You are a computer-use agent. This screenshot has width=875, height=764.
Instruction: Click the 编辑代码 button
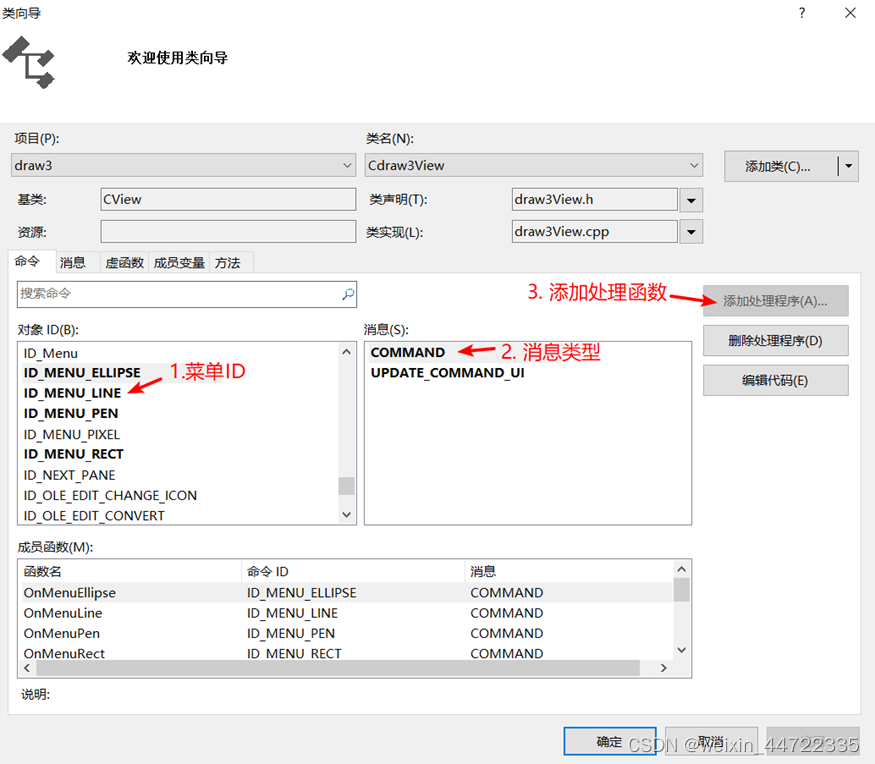point(775,380)
